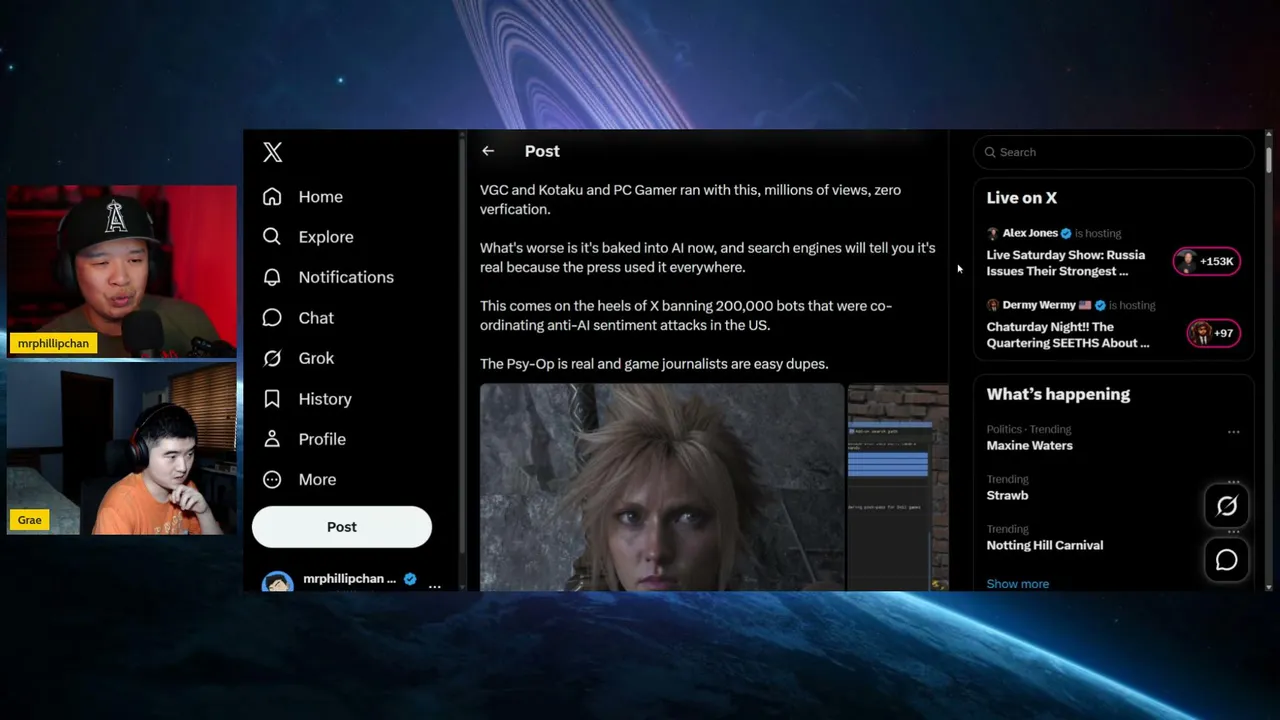Open the floating chat bubble button
Image resolution: width=1280 pixels, height=720 pixels.
coord(1227,561)
